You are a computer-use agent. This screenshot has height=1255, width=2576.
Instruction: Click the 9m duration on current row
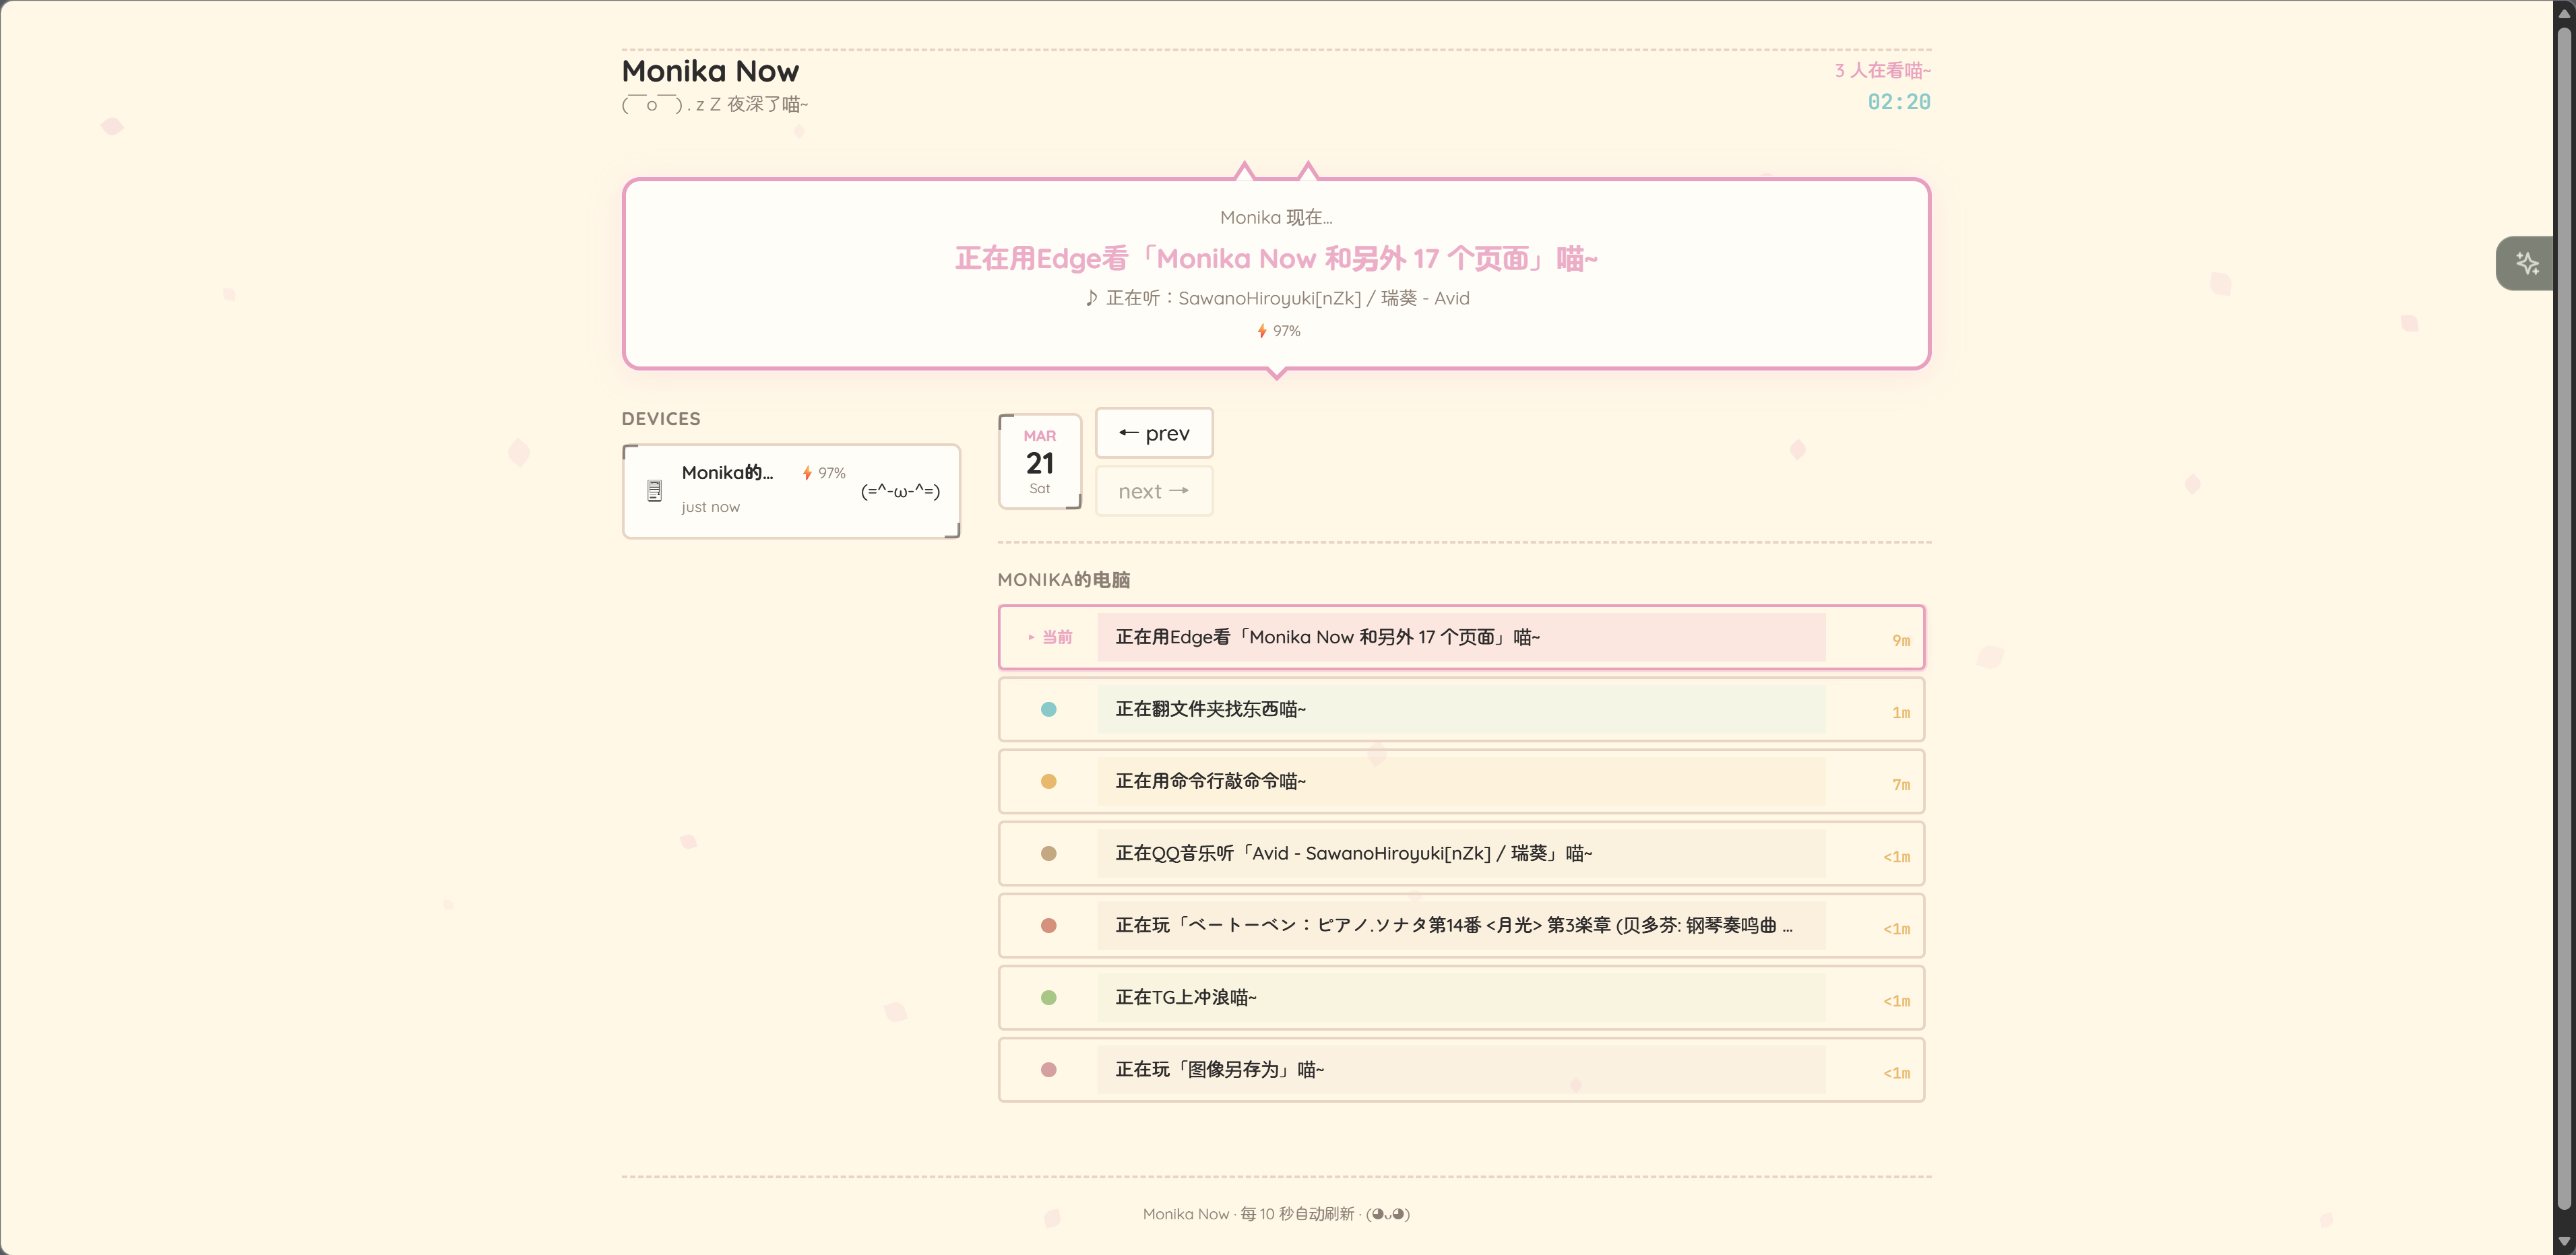click(x=1901, y=640)
